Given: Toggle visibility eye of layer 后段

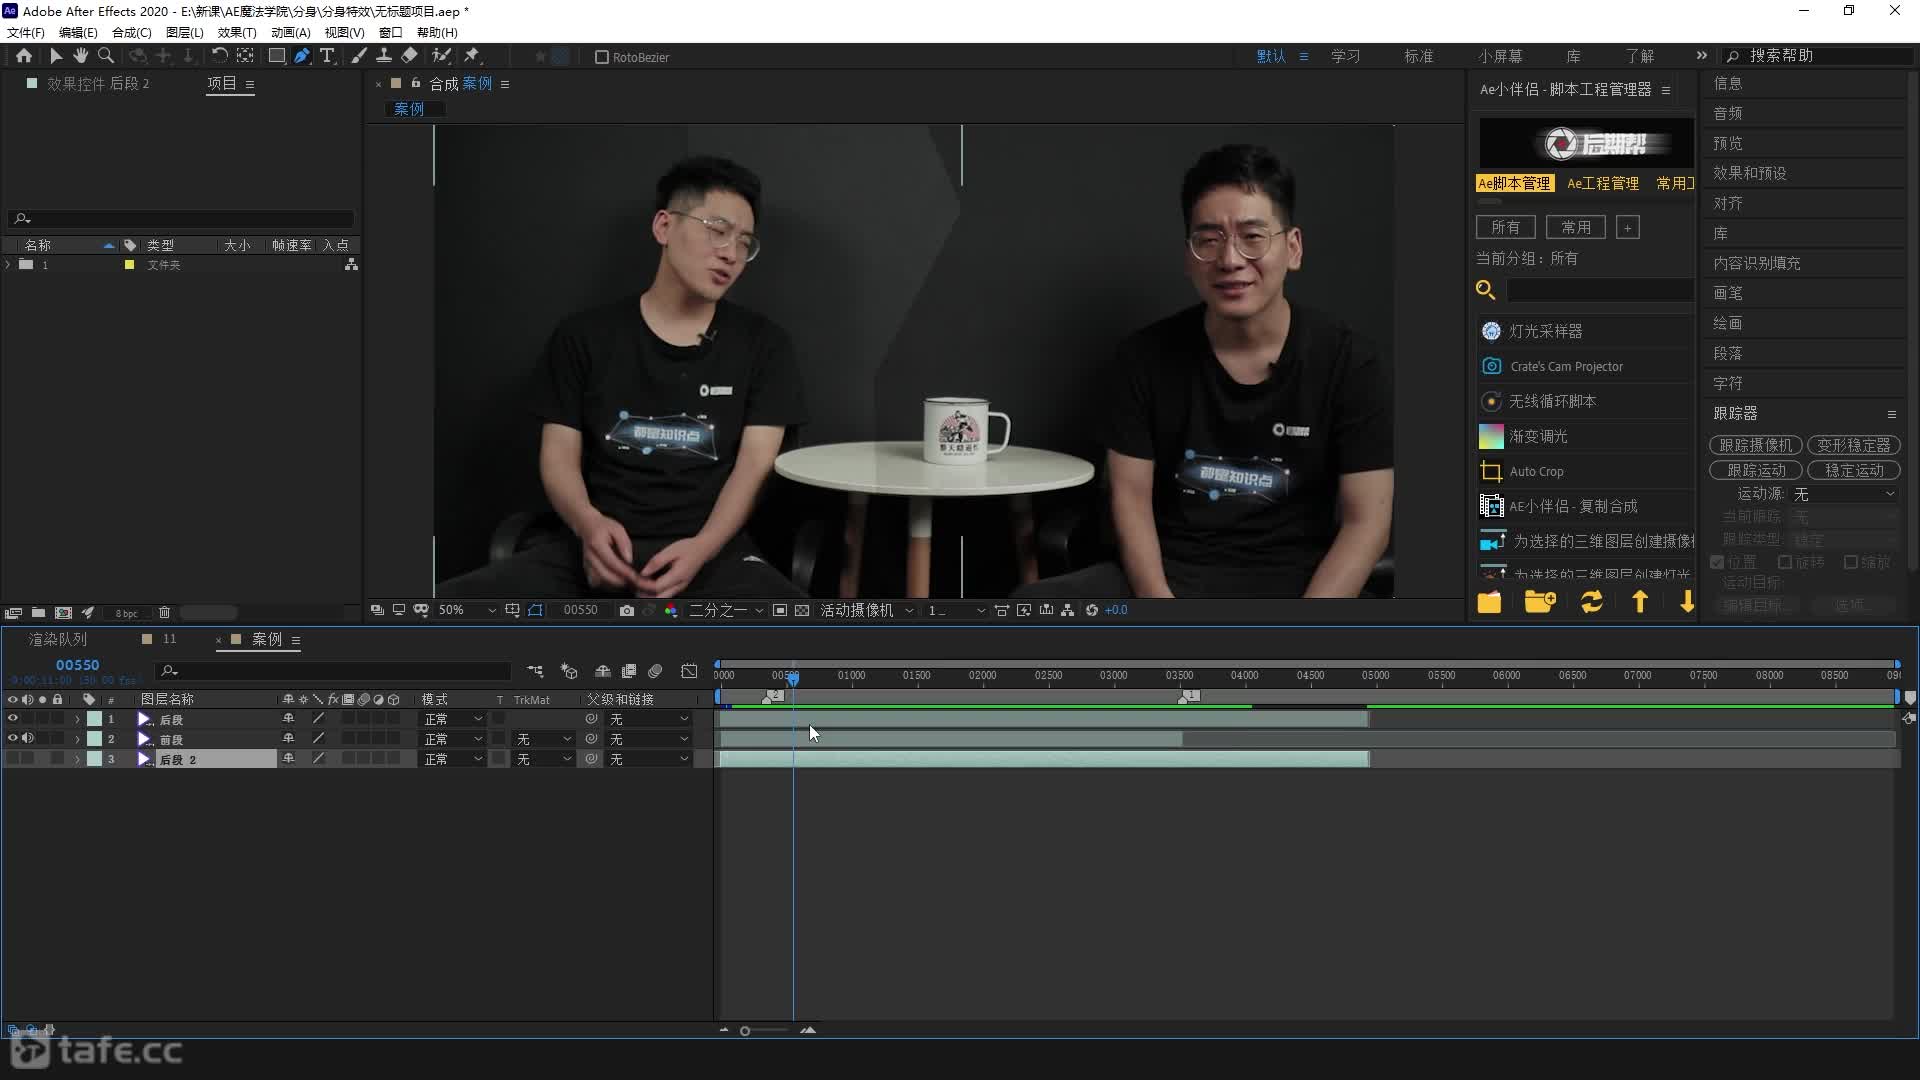Looking at the screenshot, I should tap(13, 719).
